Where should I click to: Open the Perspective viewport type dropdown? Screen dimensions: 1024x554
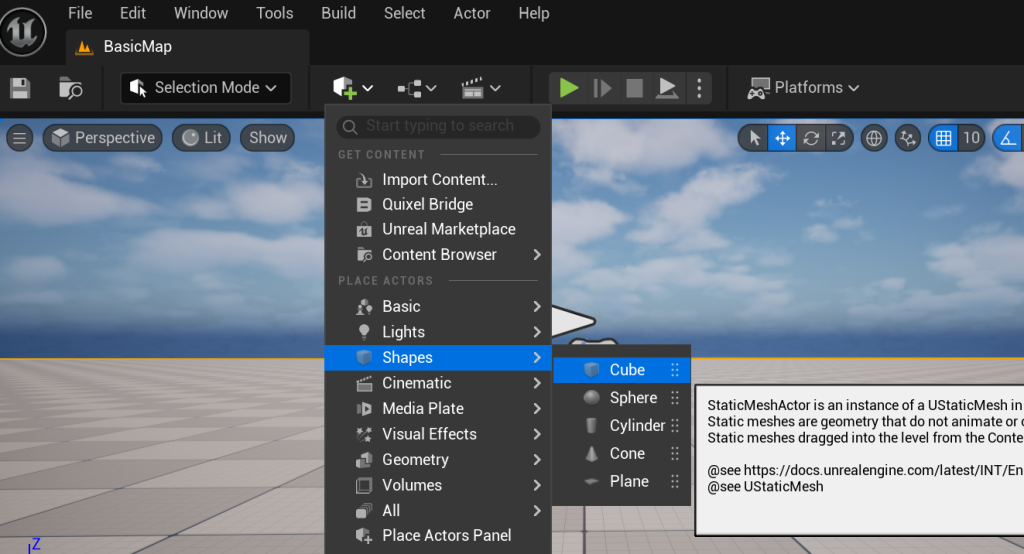[103, 138]
